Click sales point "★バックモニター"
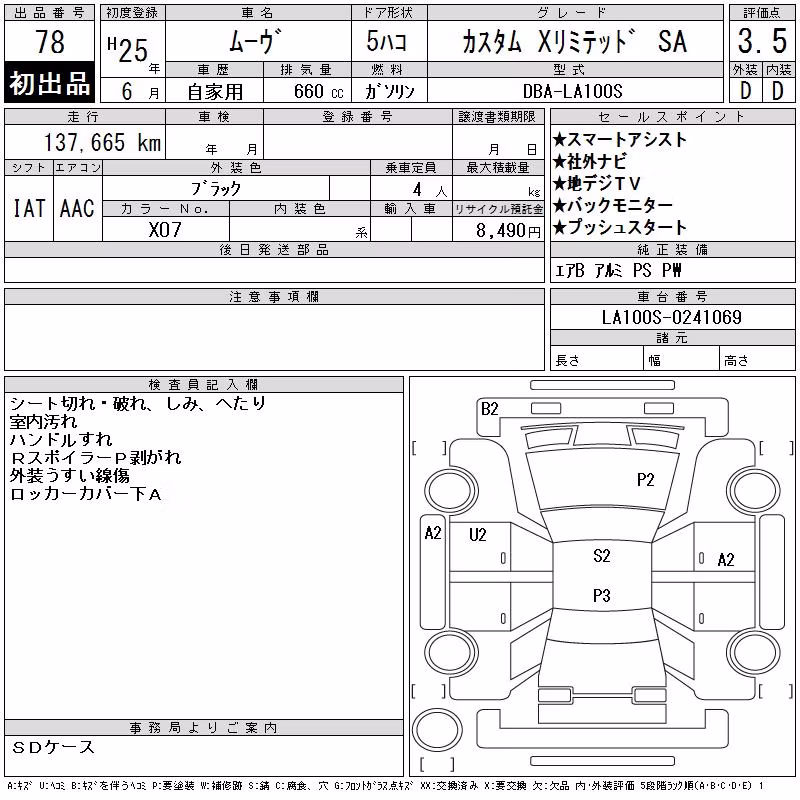This screenshot has width=800, height=800. [613, 205]
